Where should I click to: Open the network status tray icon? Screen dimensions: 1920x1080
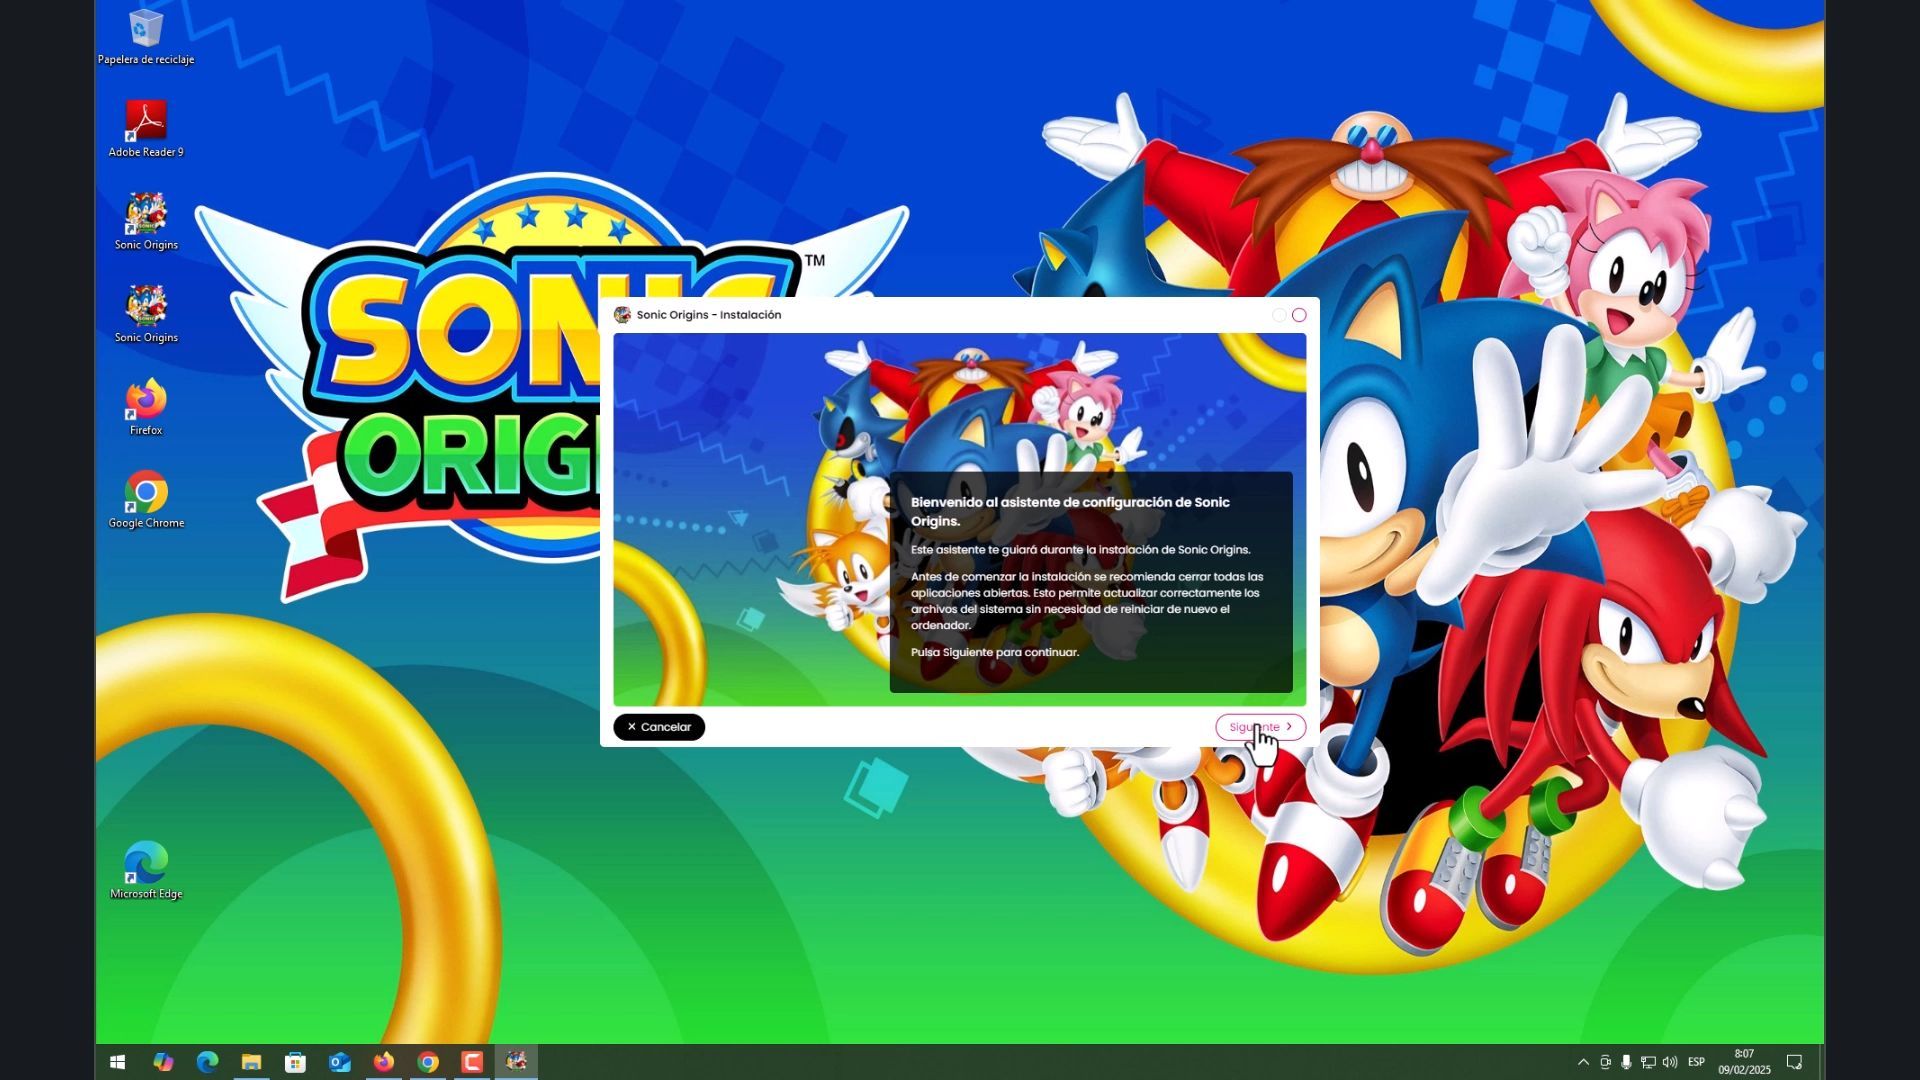coord(1648,1062)
